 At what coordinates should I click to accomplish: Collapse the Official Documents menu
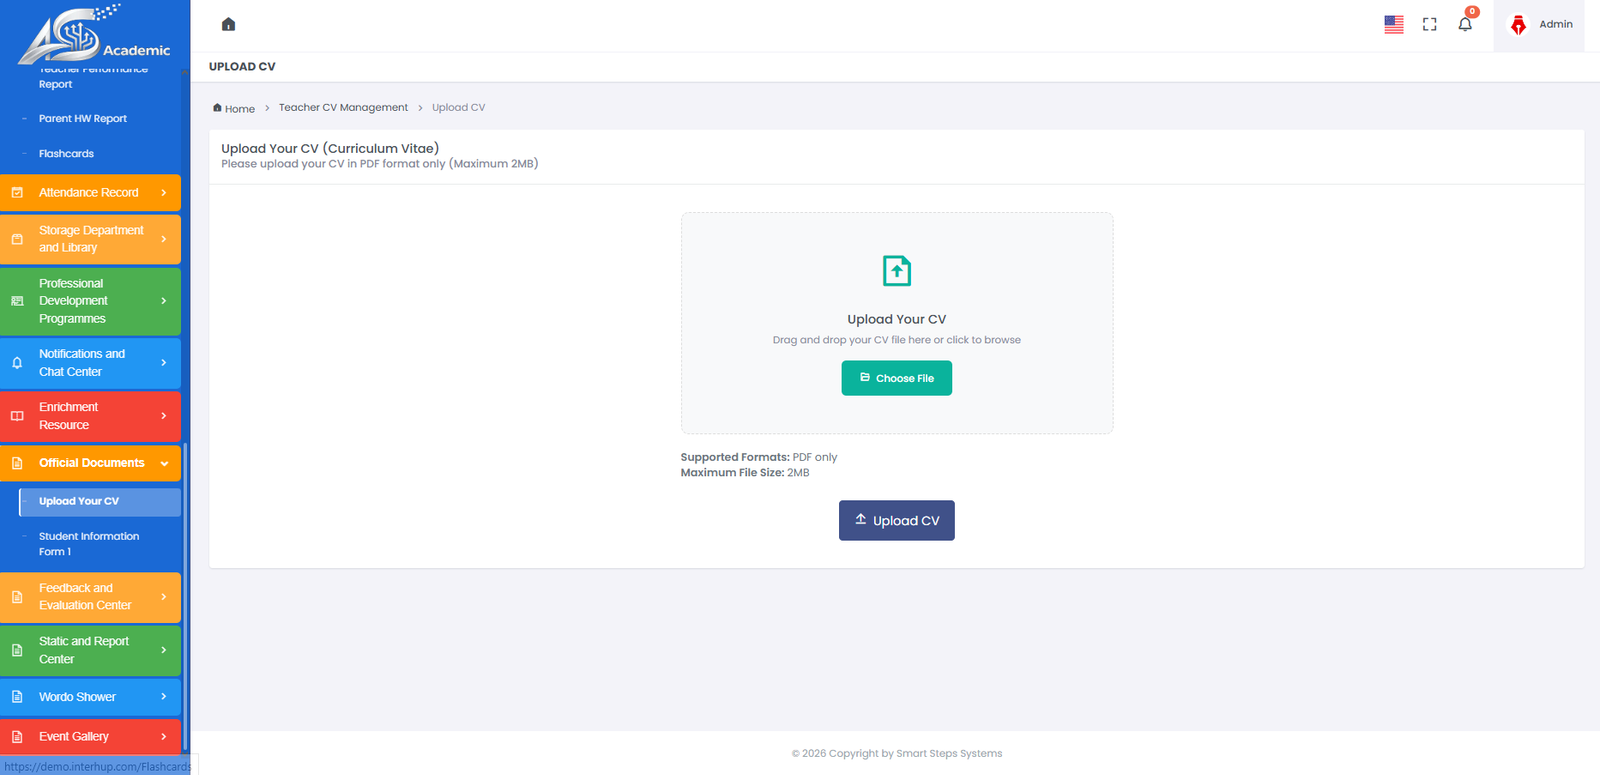pos(90,463)
